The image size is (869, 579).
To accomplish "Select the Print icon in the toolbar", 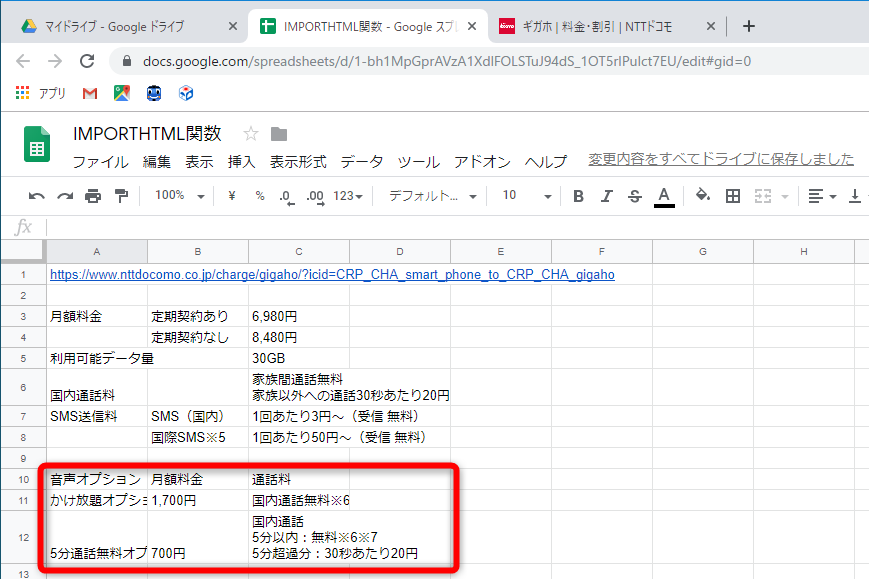I will (91, 196).
